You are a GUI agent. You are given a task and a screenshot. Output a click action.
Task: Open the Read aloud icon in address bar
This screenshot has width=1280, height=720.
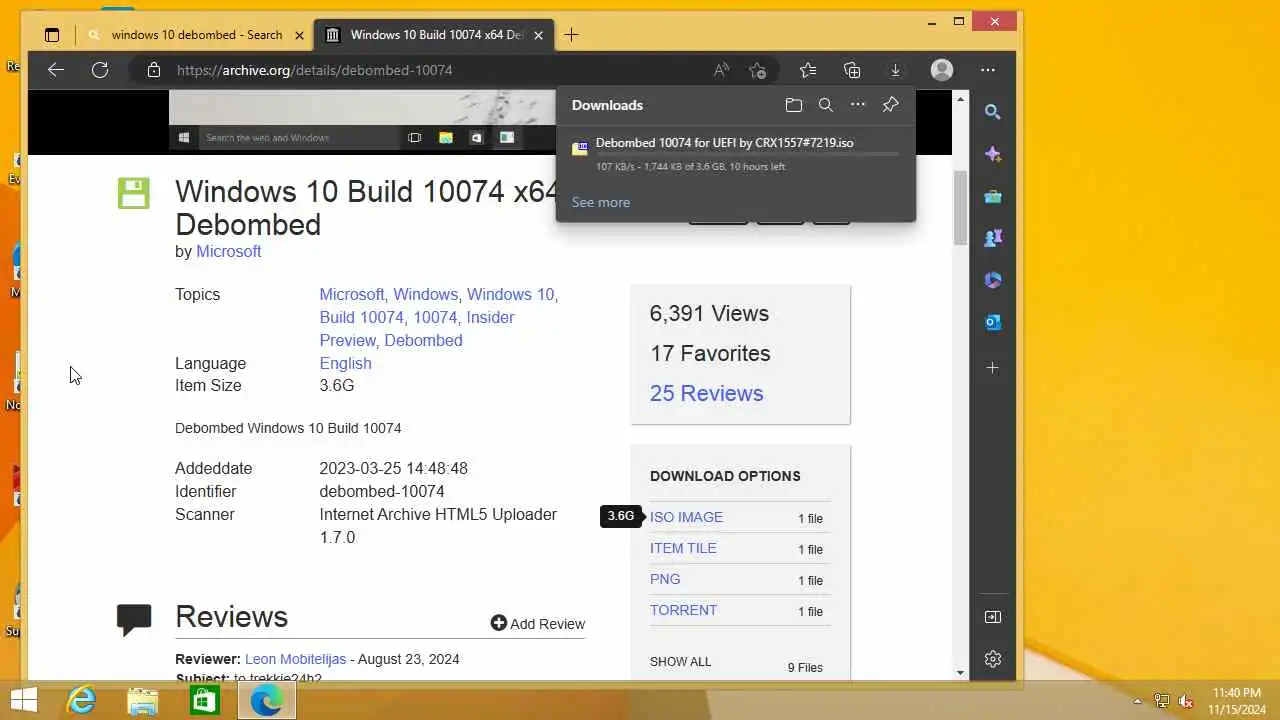pos(721,70)
